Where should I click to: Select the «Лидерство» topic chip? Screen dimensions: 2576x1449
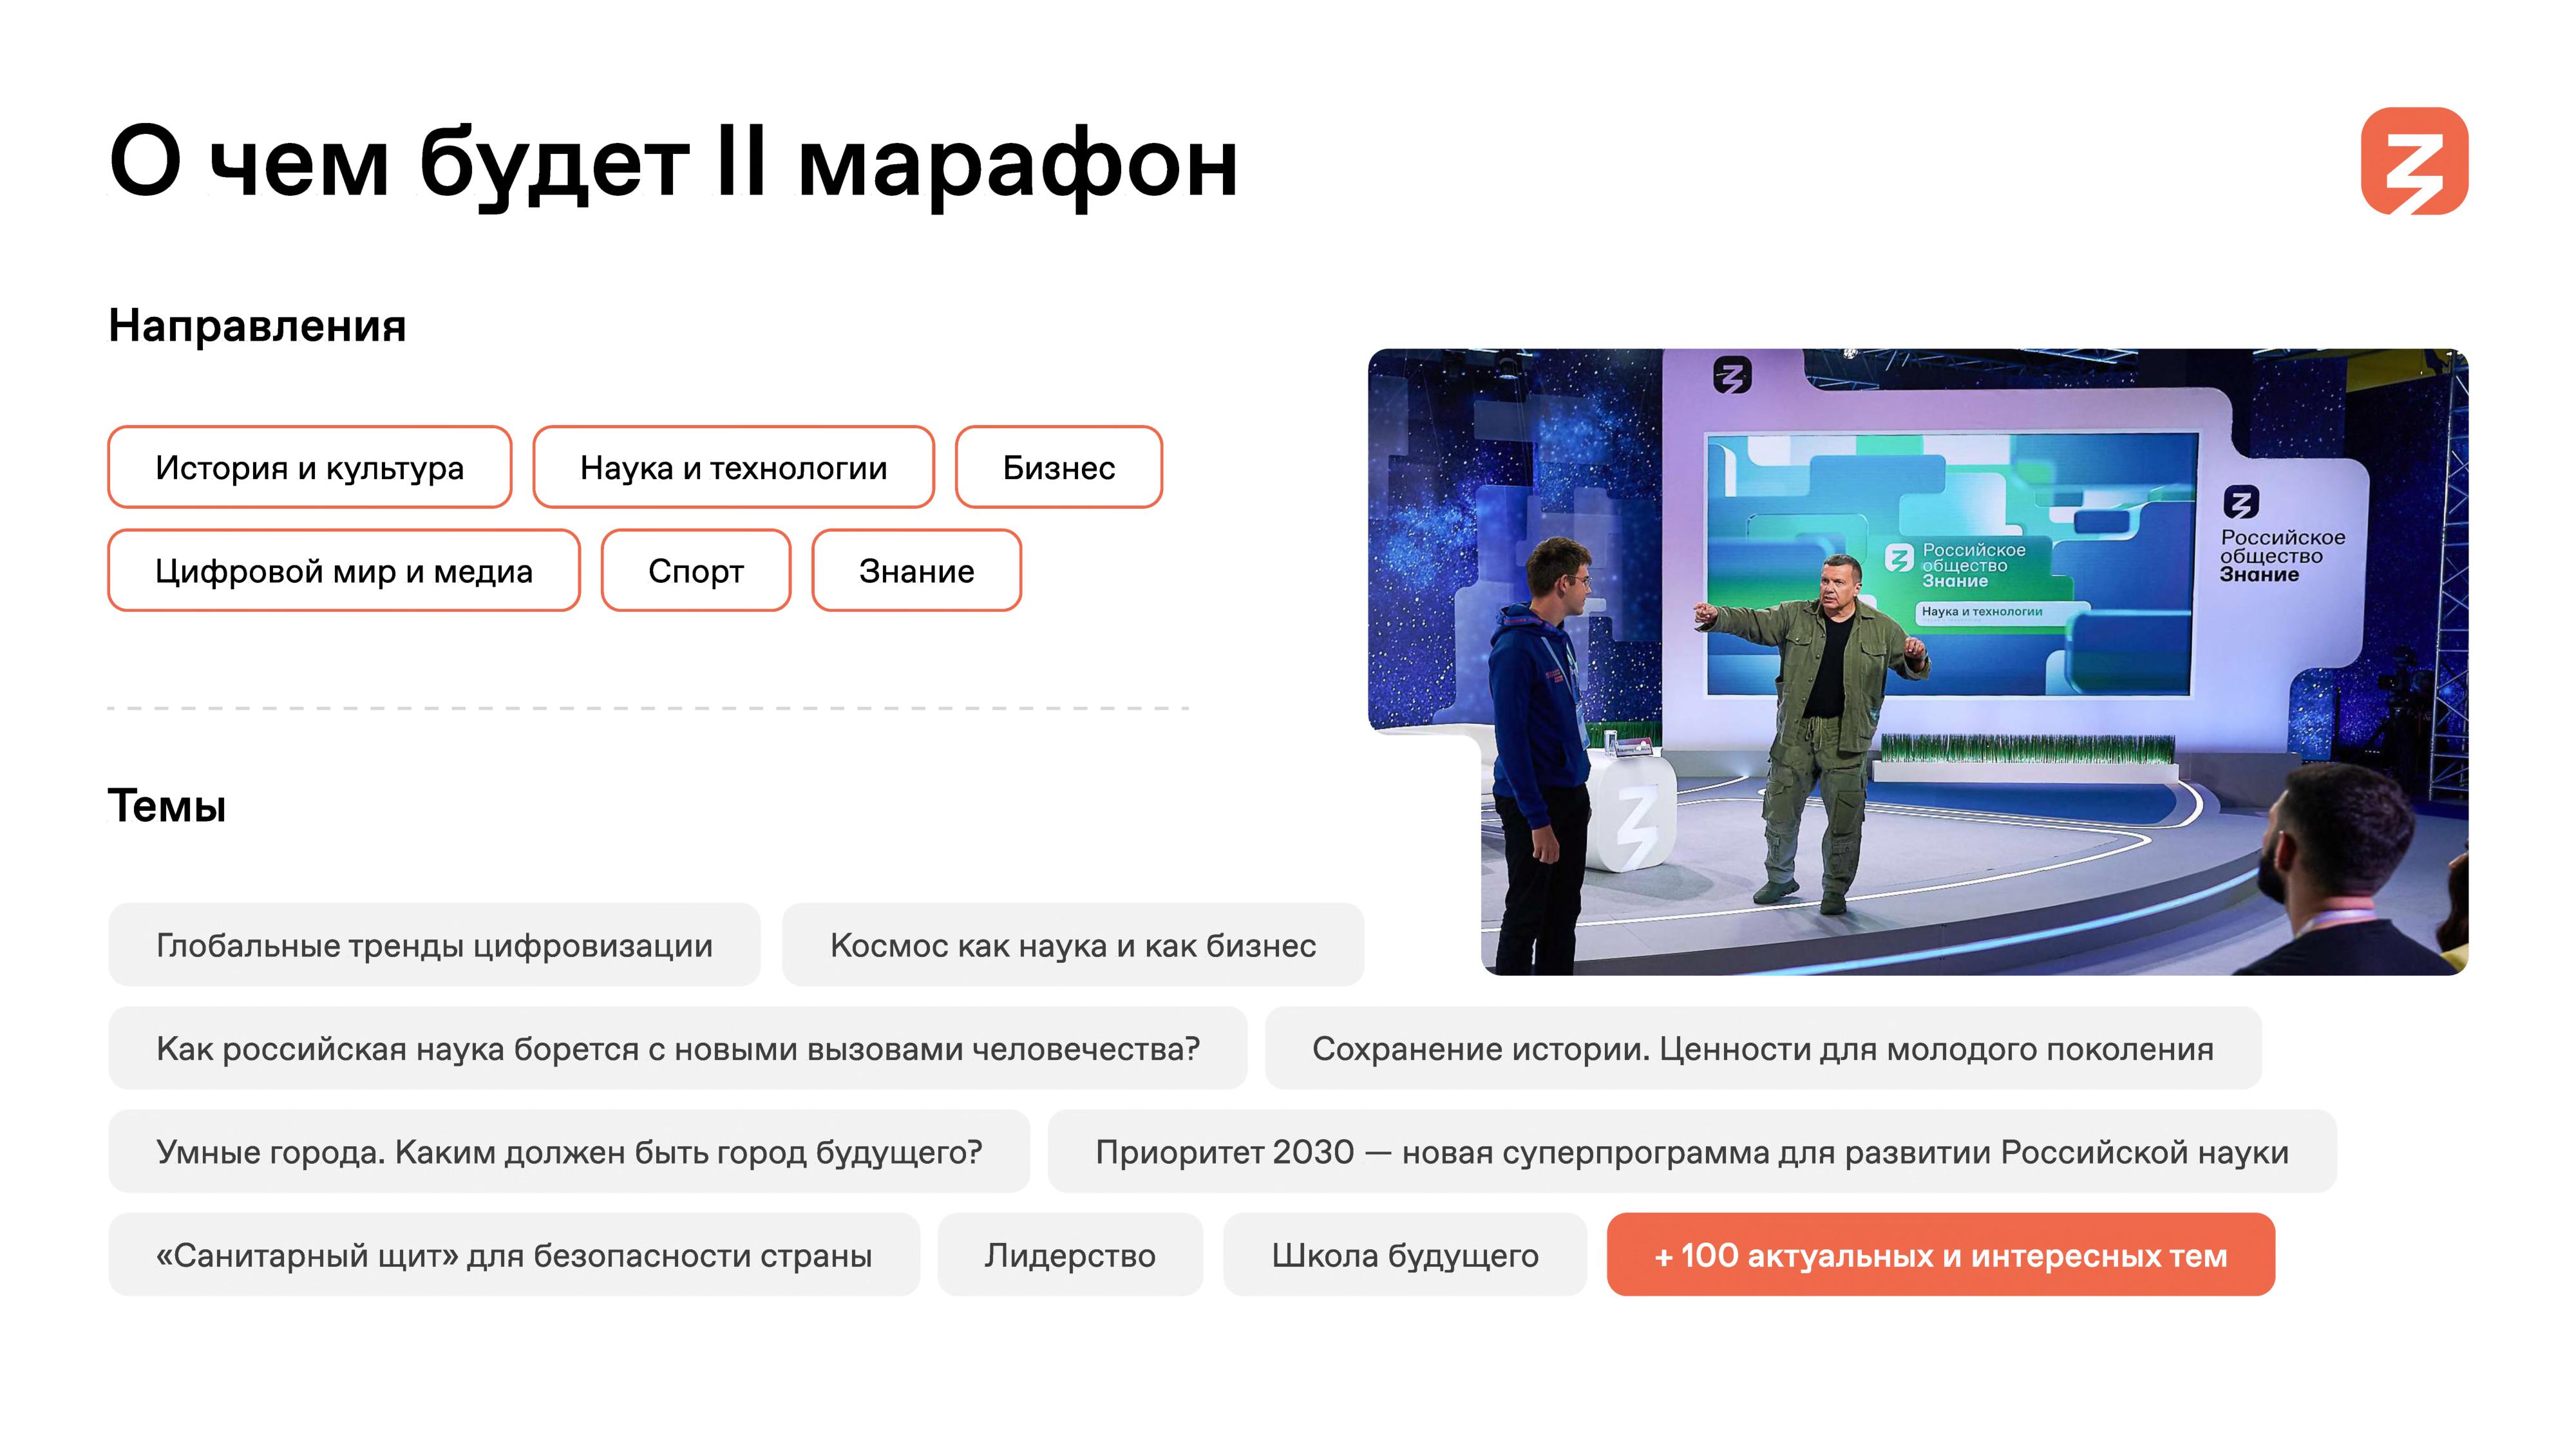(x=1069, y=1254)
